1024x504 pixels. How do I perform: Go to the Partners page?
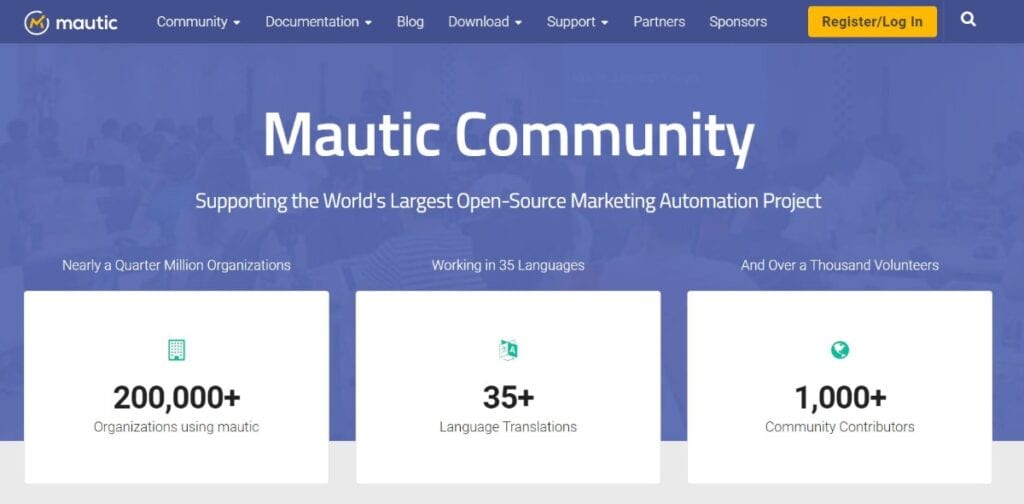659,22
